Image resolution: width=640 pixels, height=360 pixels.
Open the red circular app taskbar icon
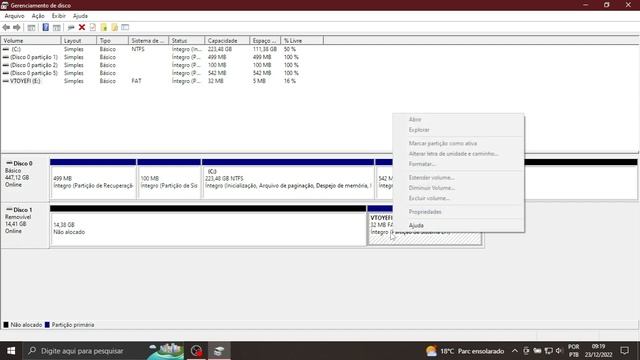point(196,351)
